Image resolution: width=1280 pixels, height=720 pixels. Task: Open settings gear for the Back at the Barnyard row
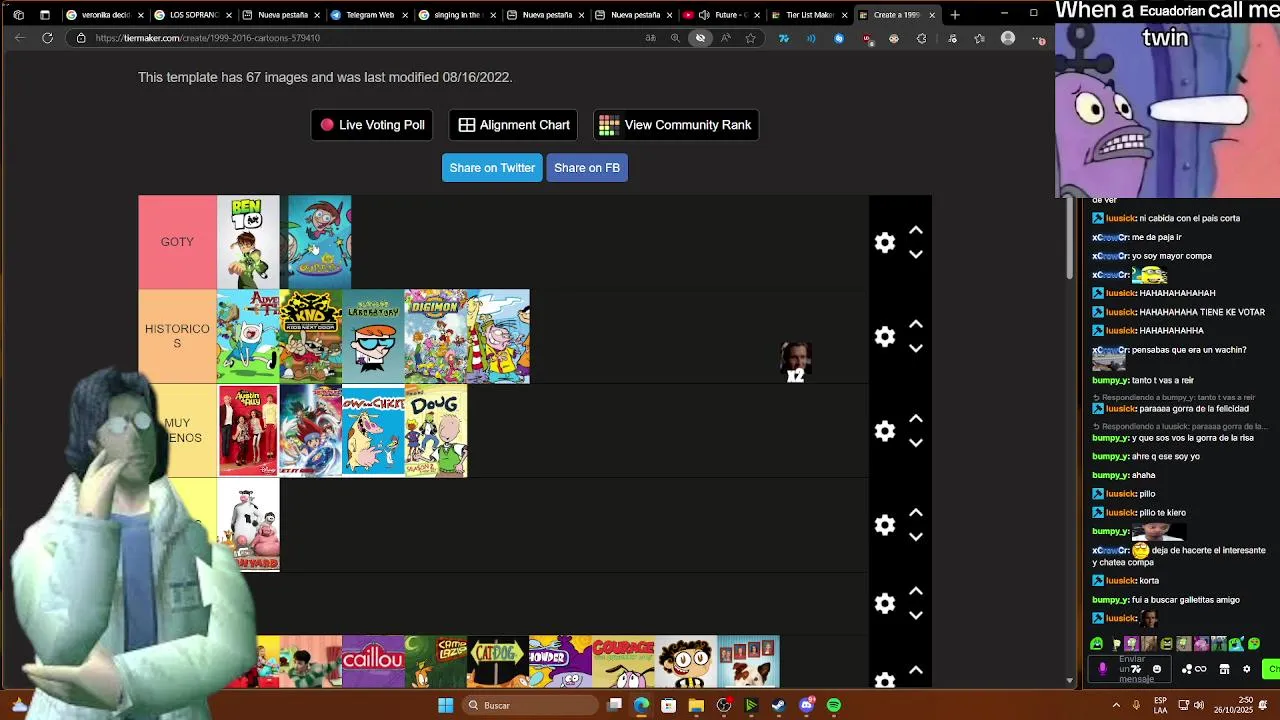point(885,525)
